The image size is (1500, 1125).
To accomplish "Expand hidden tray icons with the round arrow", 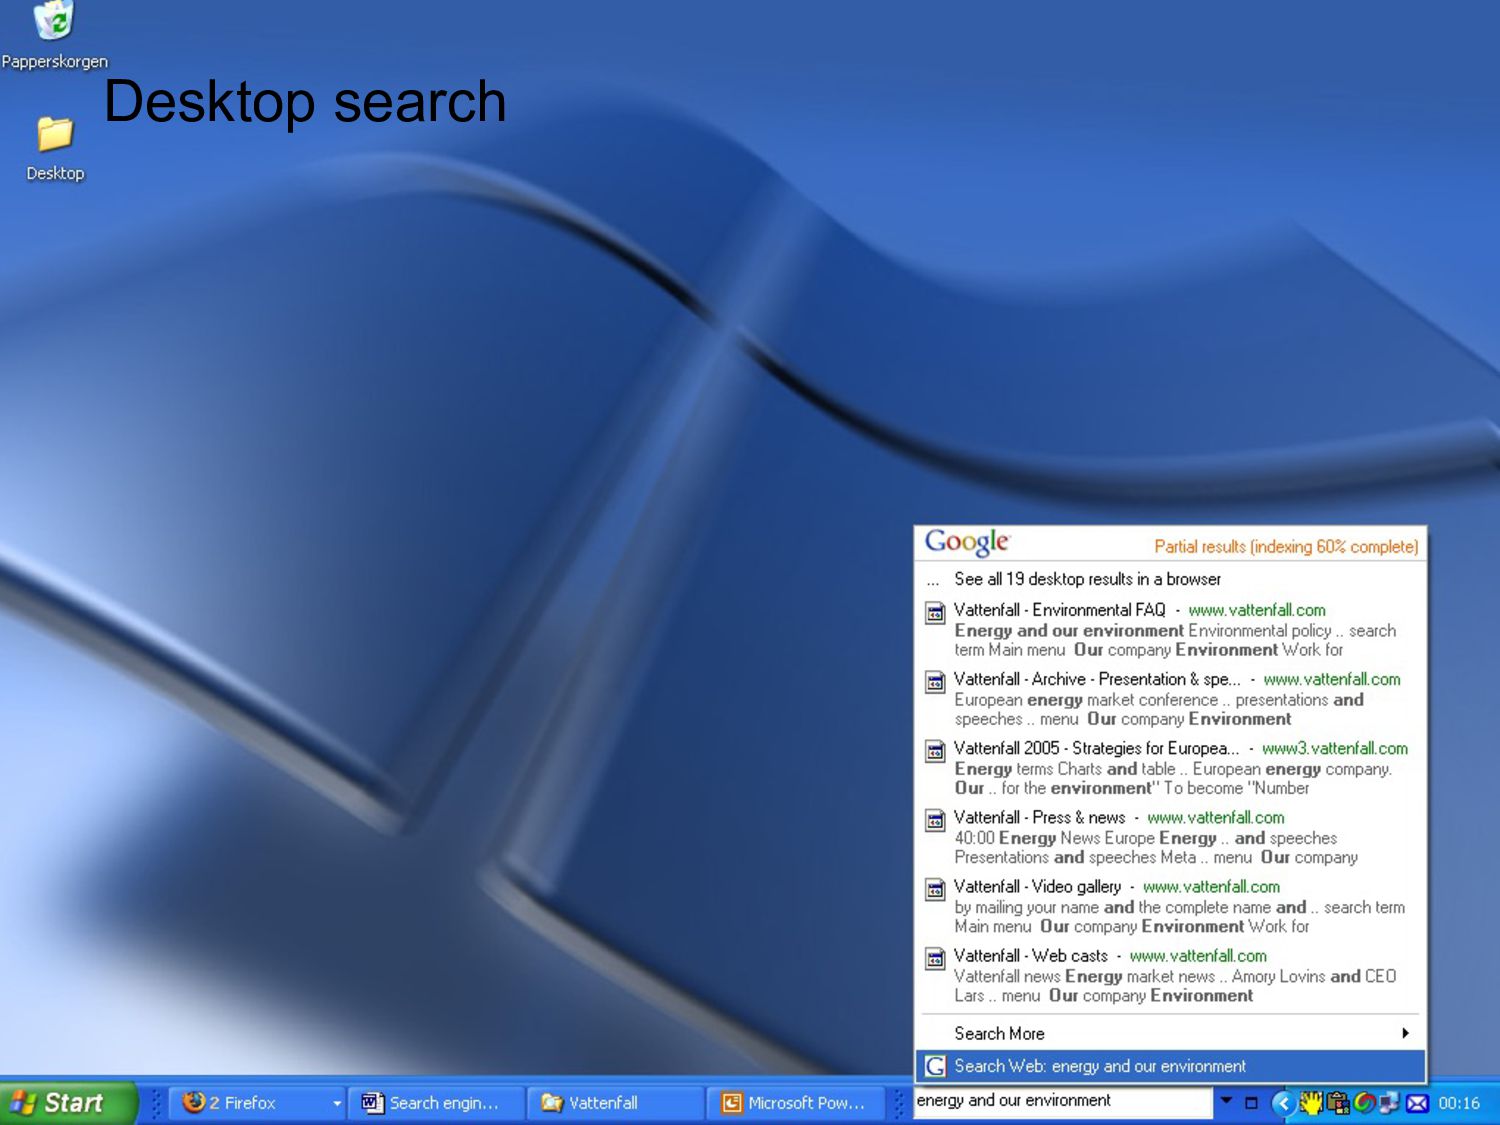I will coord(1283,1103).
